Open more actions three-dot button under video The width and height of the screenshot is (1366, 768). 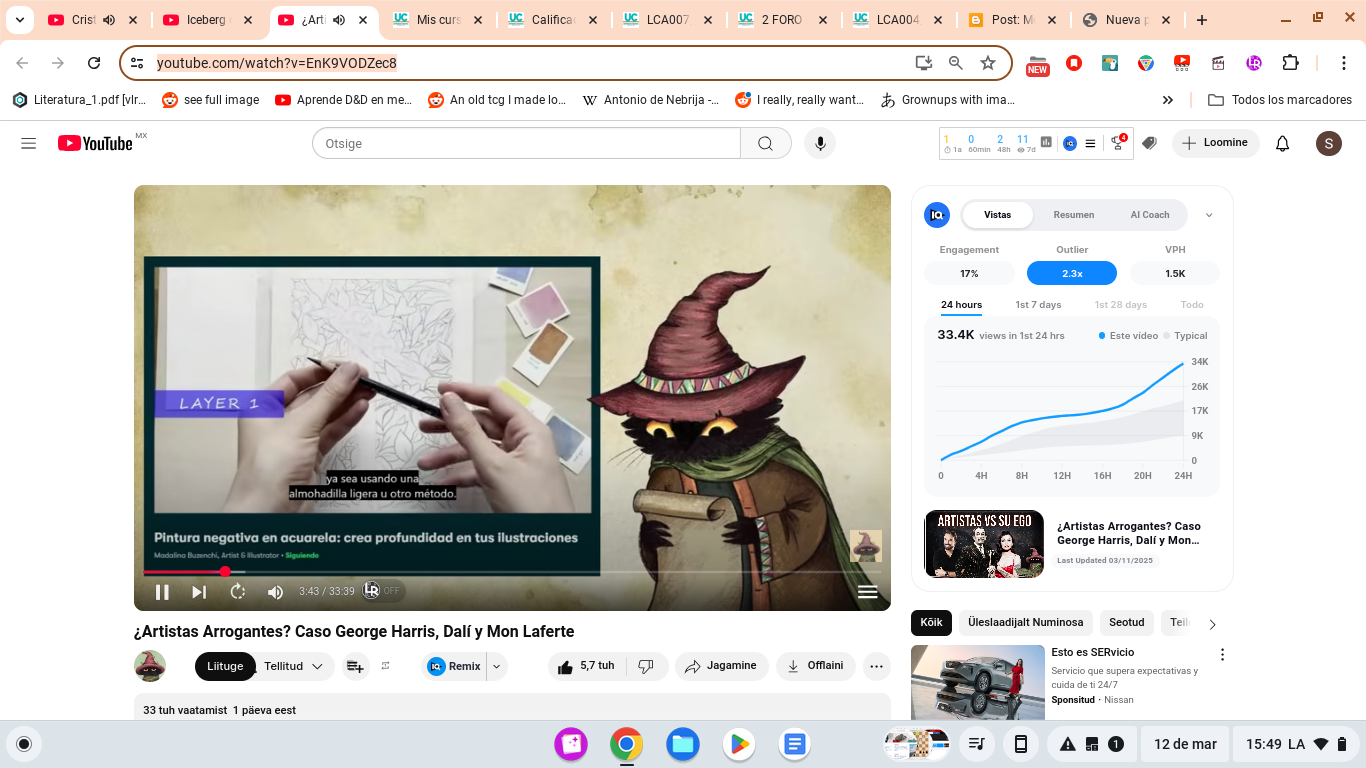point(877,666)
